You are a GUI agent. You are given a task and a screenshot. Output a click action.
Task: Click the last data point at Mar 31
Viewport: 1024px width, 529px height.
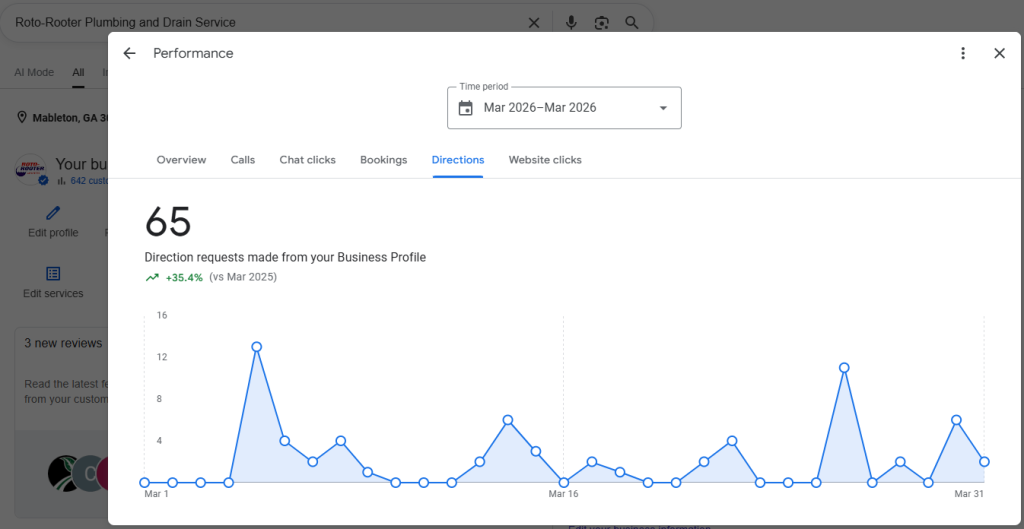[984, 462]
